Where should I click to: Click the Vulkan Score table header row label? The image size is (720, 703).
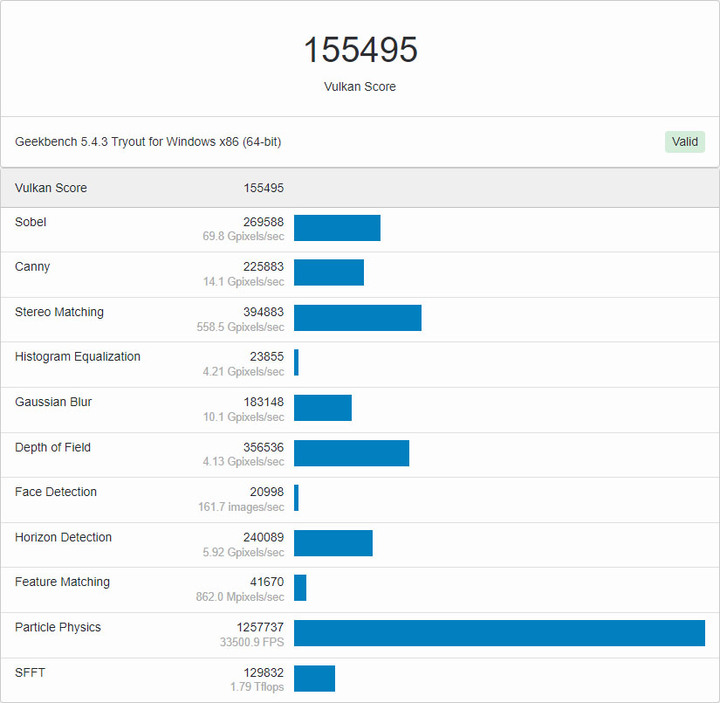click(51, 188)
